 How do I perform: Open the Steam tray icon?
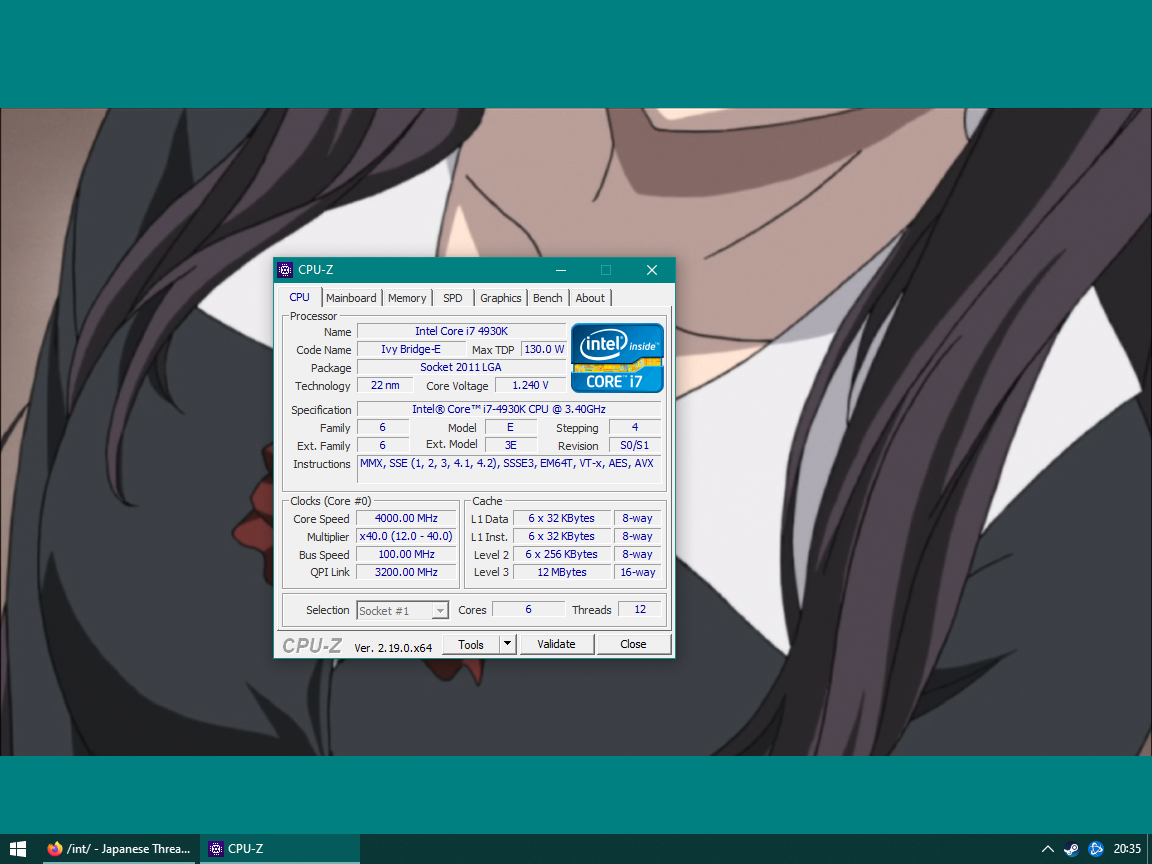coord(1071,849)
